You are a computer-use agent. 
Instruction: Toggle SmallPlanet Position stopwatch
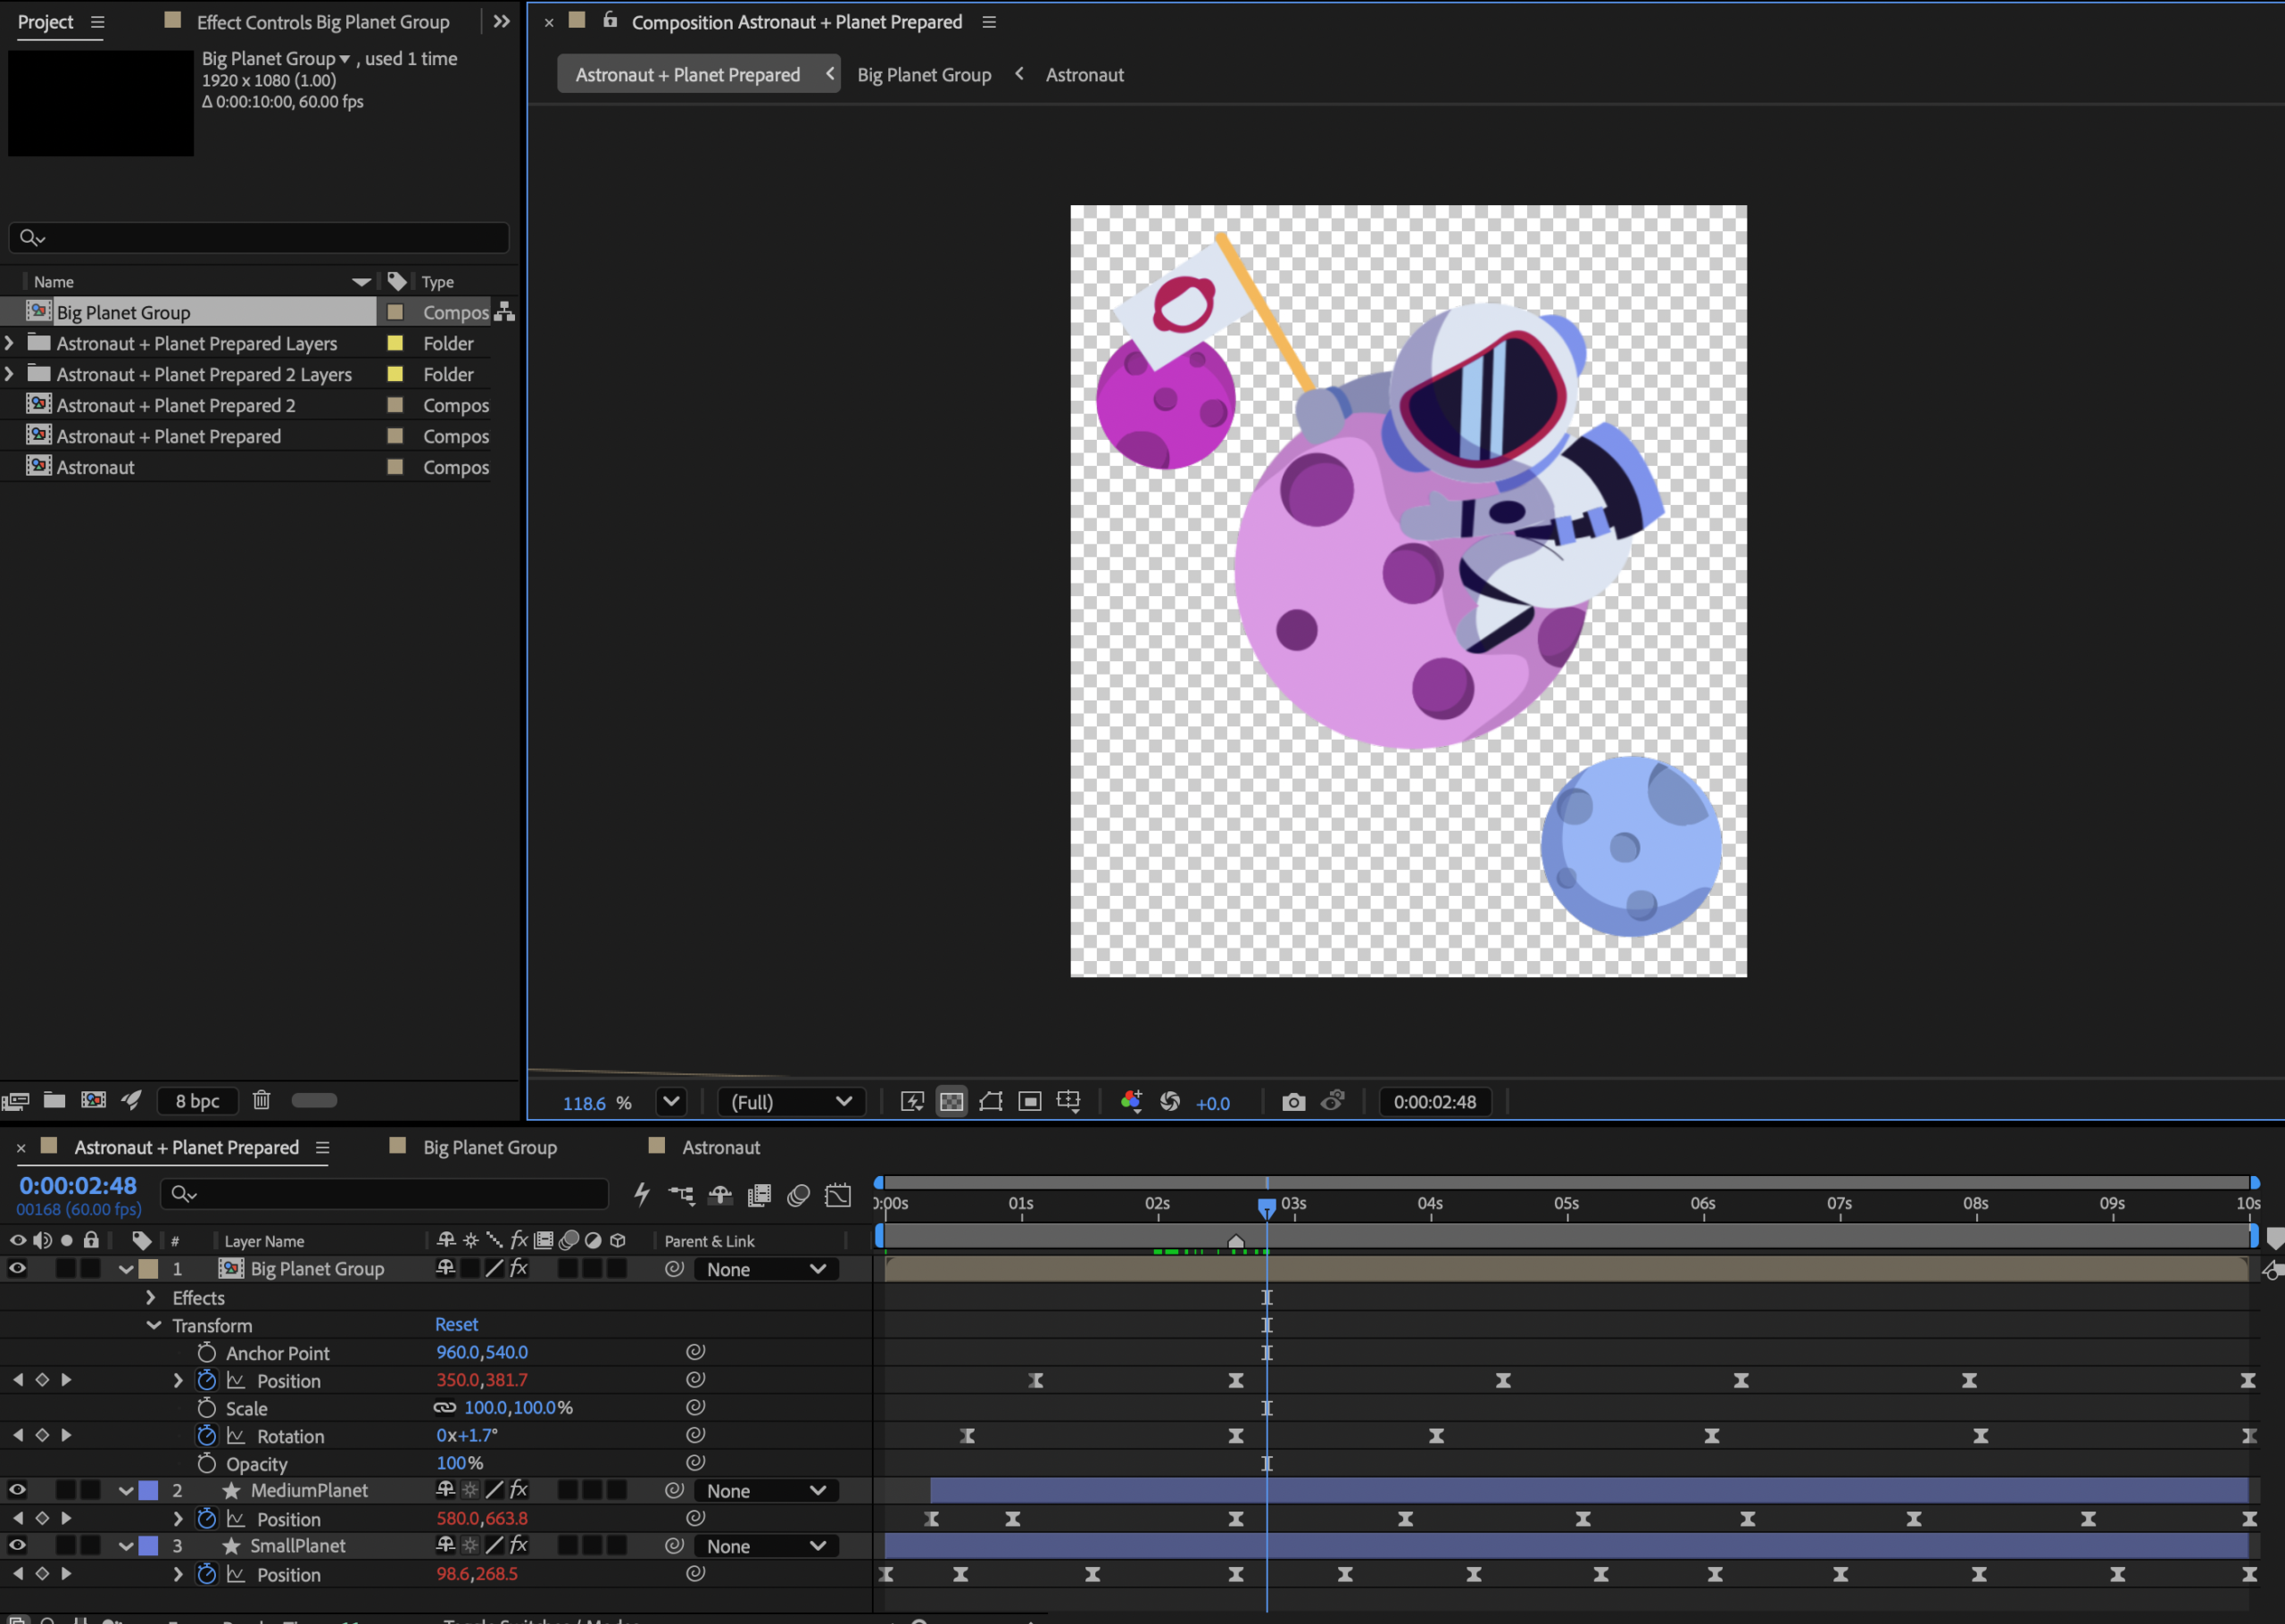(x=207, y=1574)
